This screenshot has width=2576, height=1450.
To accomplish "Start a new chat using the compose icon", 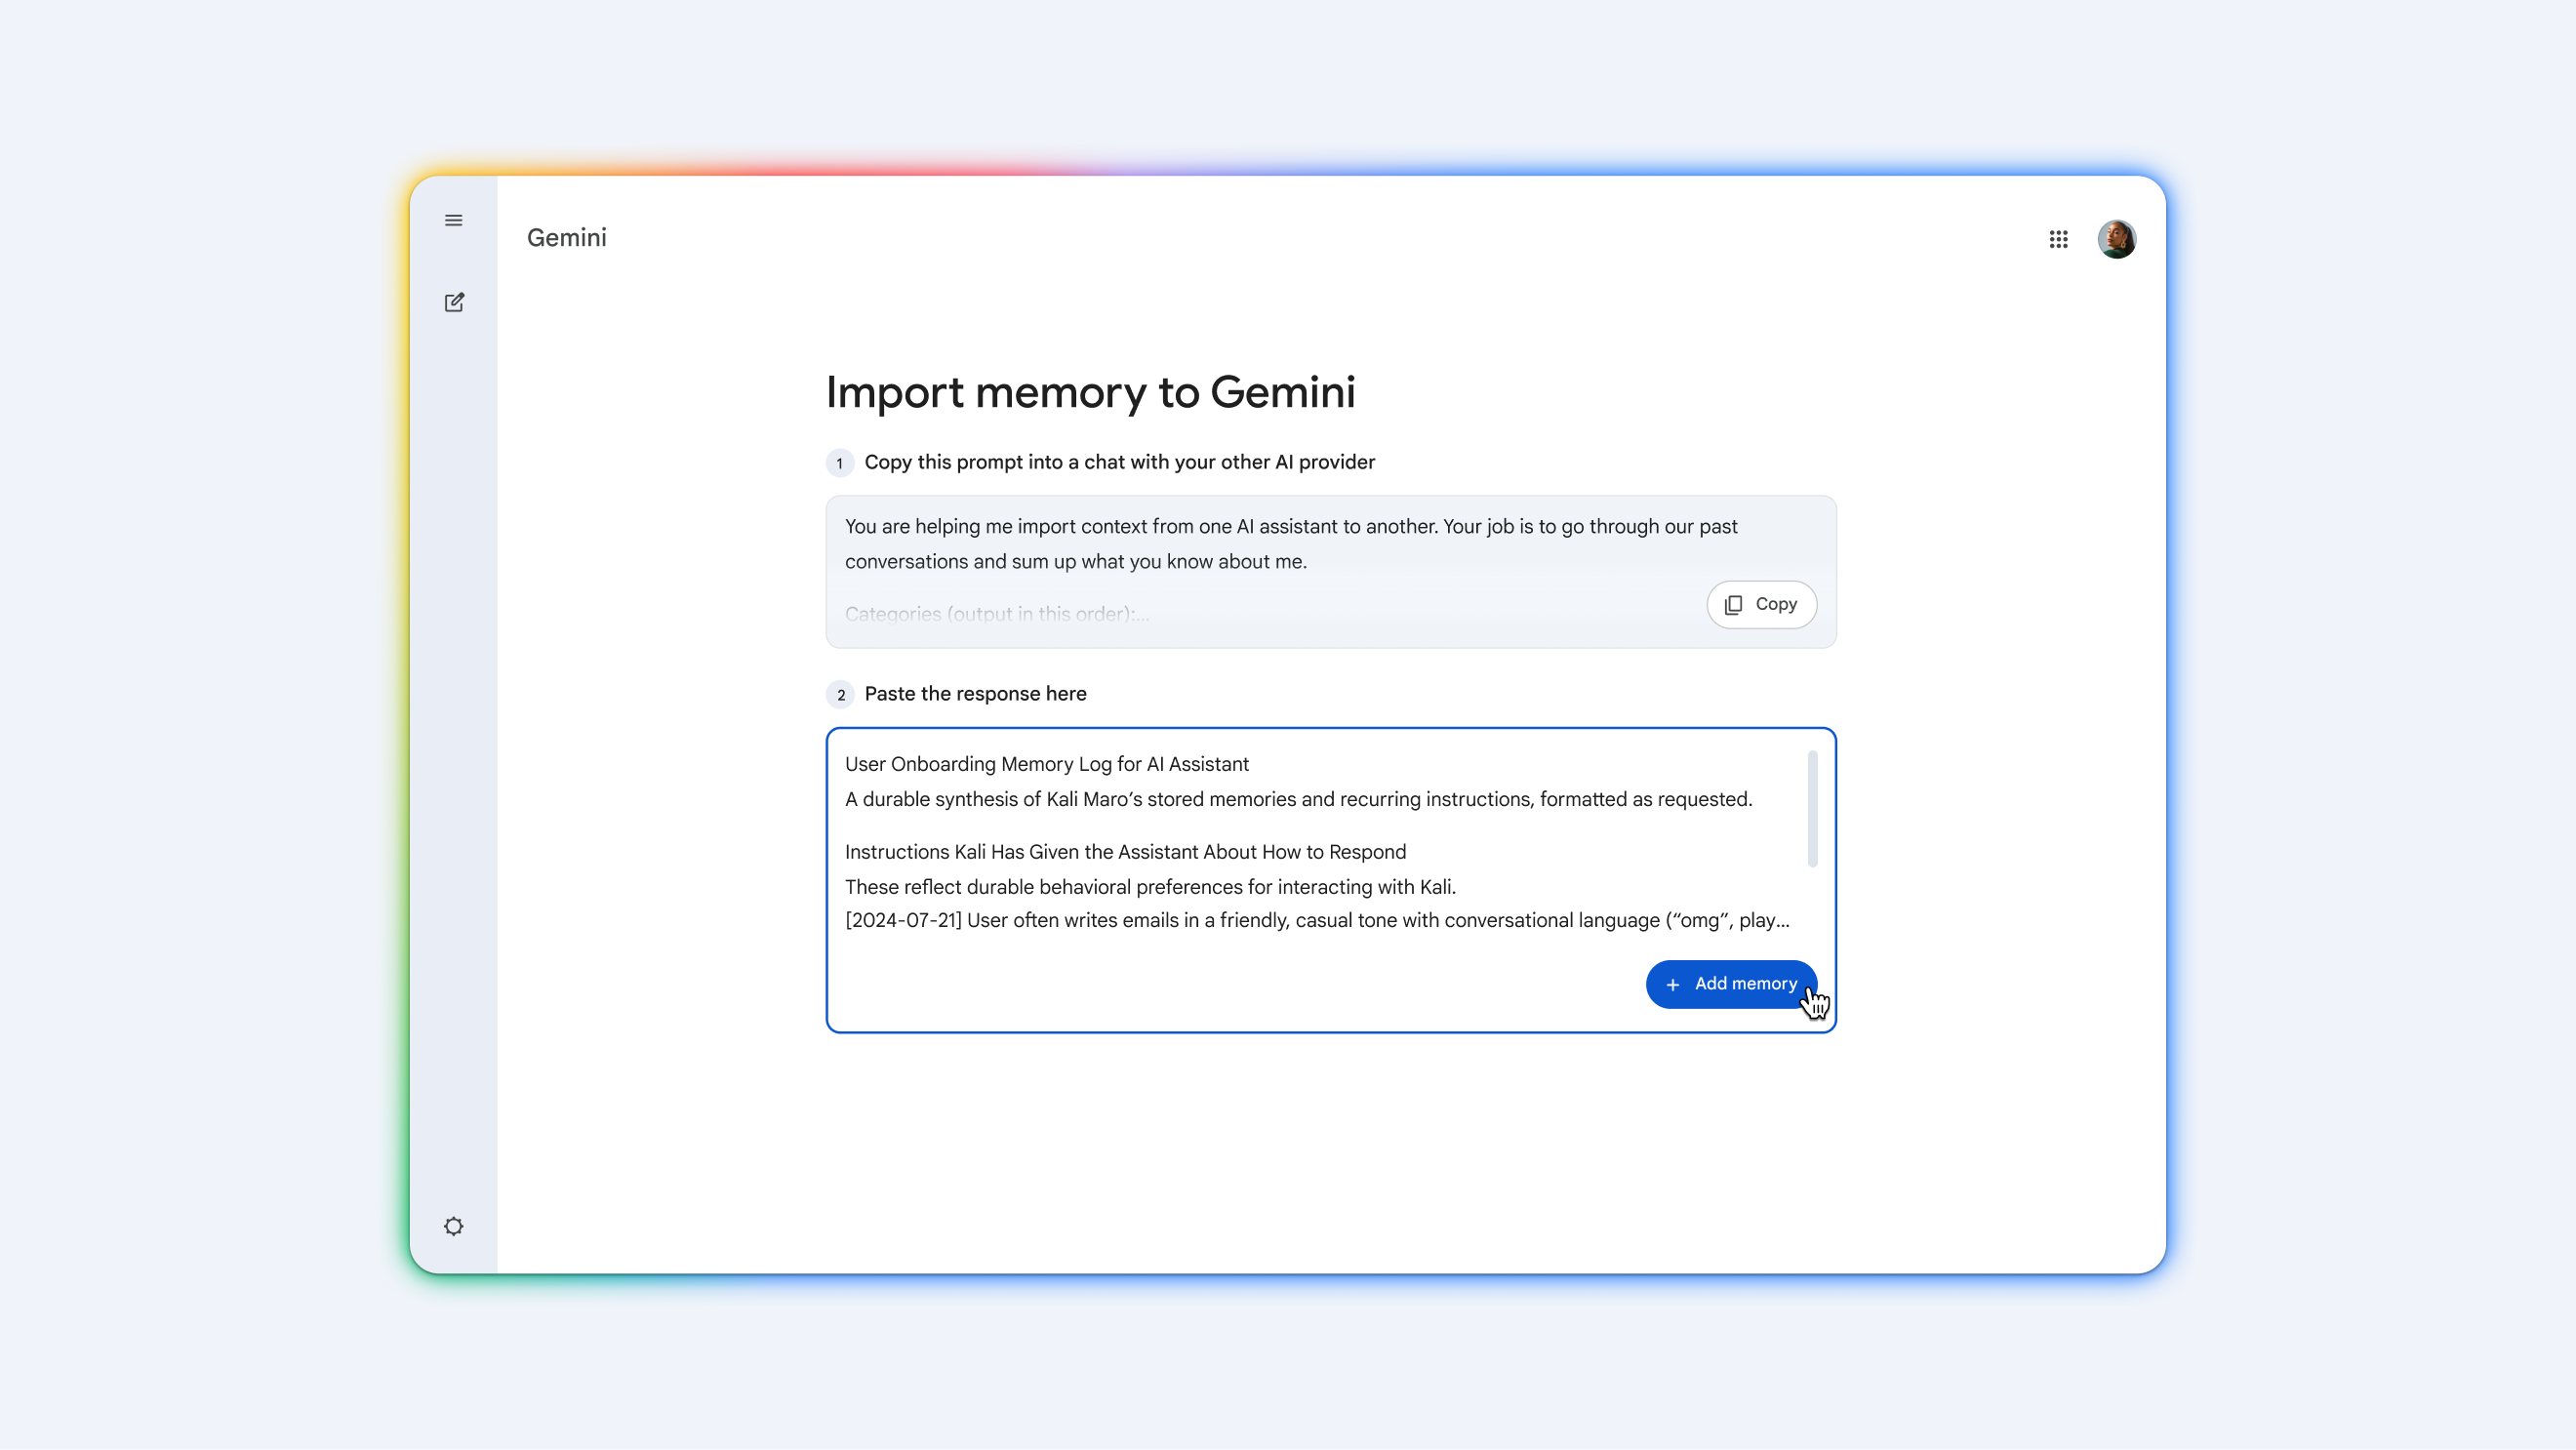I will (454, 302).
